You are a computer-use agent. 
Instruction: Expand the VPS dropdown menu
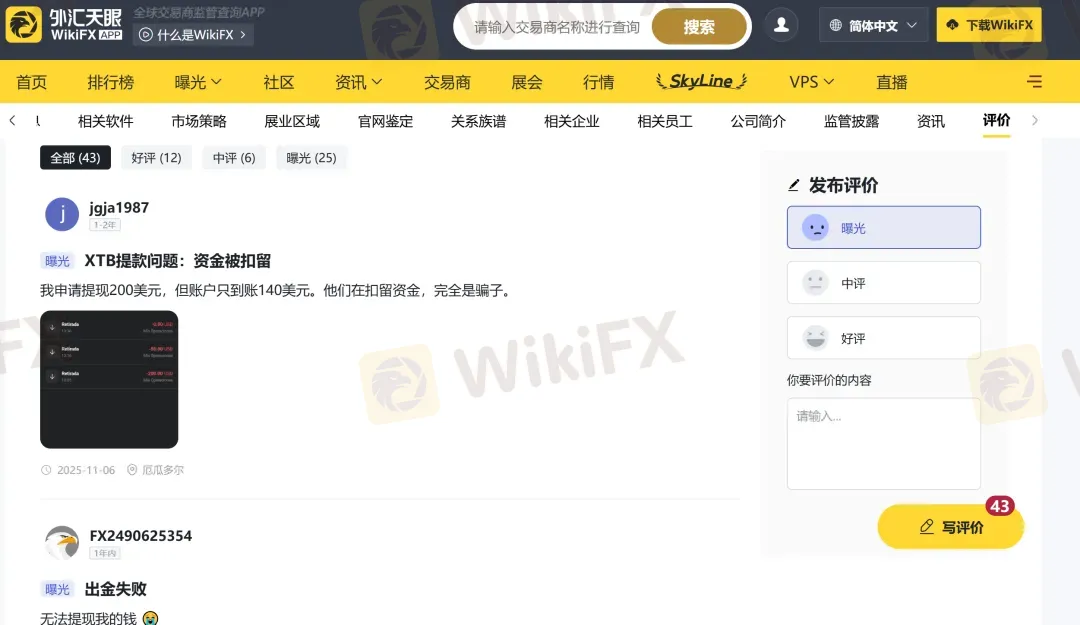tap(810, 81)
